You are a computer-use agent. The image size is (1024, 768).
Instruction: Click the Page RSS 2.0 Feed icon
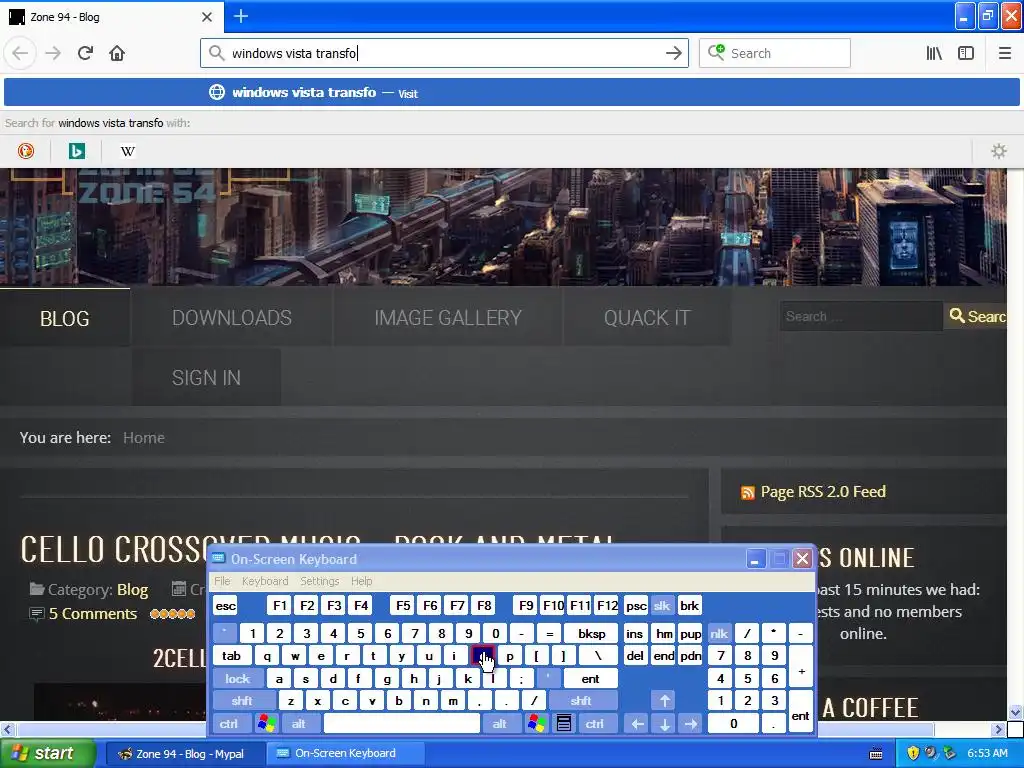click(x=748, y=492)
